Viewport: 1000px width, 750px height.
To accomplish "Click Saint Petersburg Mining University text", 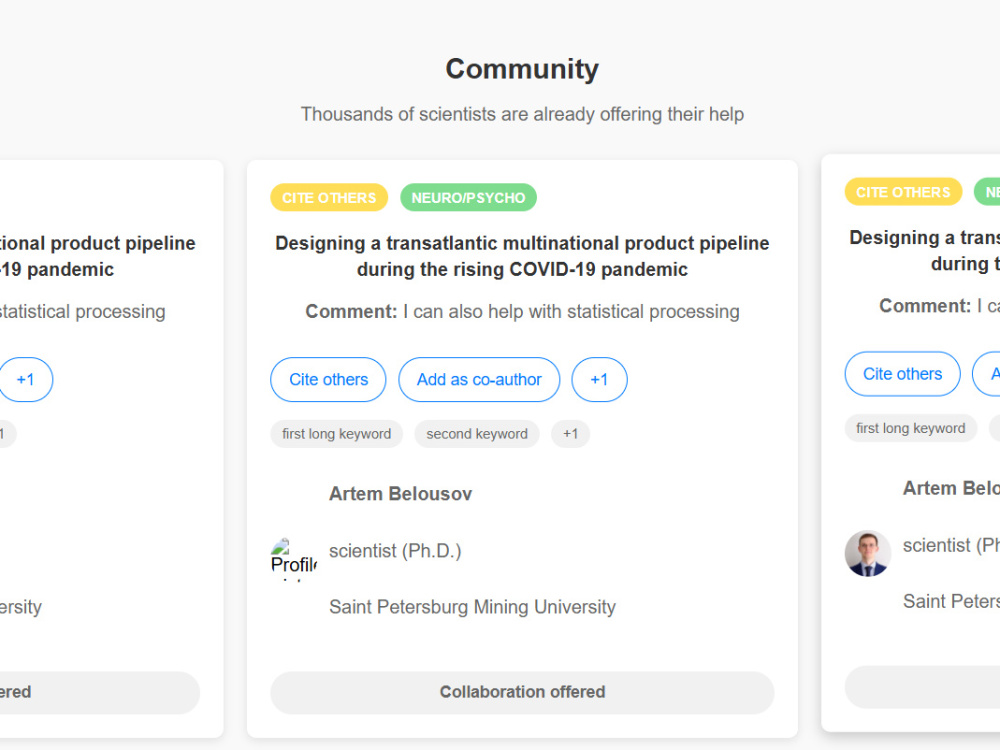I will [473, 607].
